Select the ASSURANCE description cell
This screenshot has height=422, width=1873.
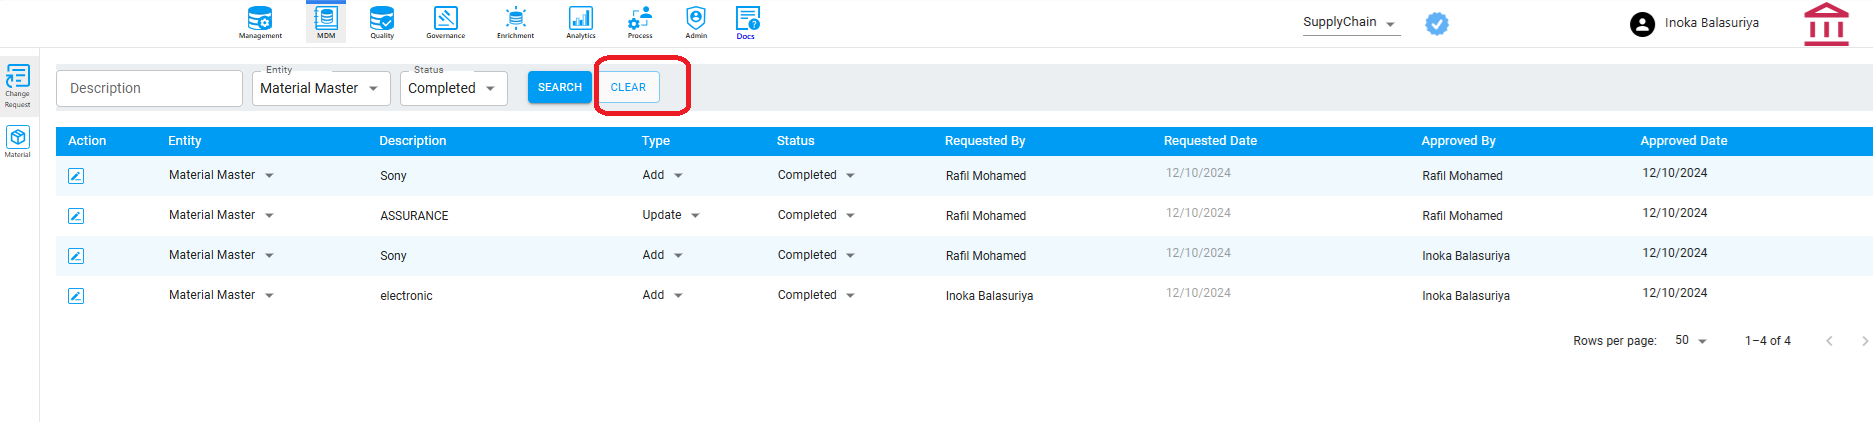[414, 216]
